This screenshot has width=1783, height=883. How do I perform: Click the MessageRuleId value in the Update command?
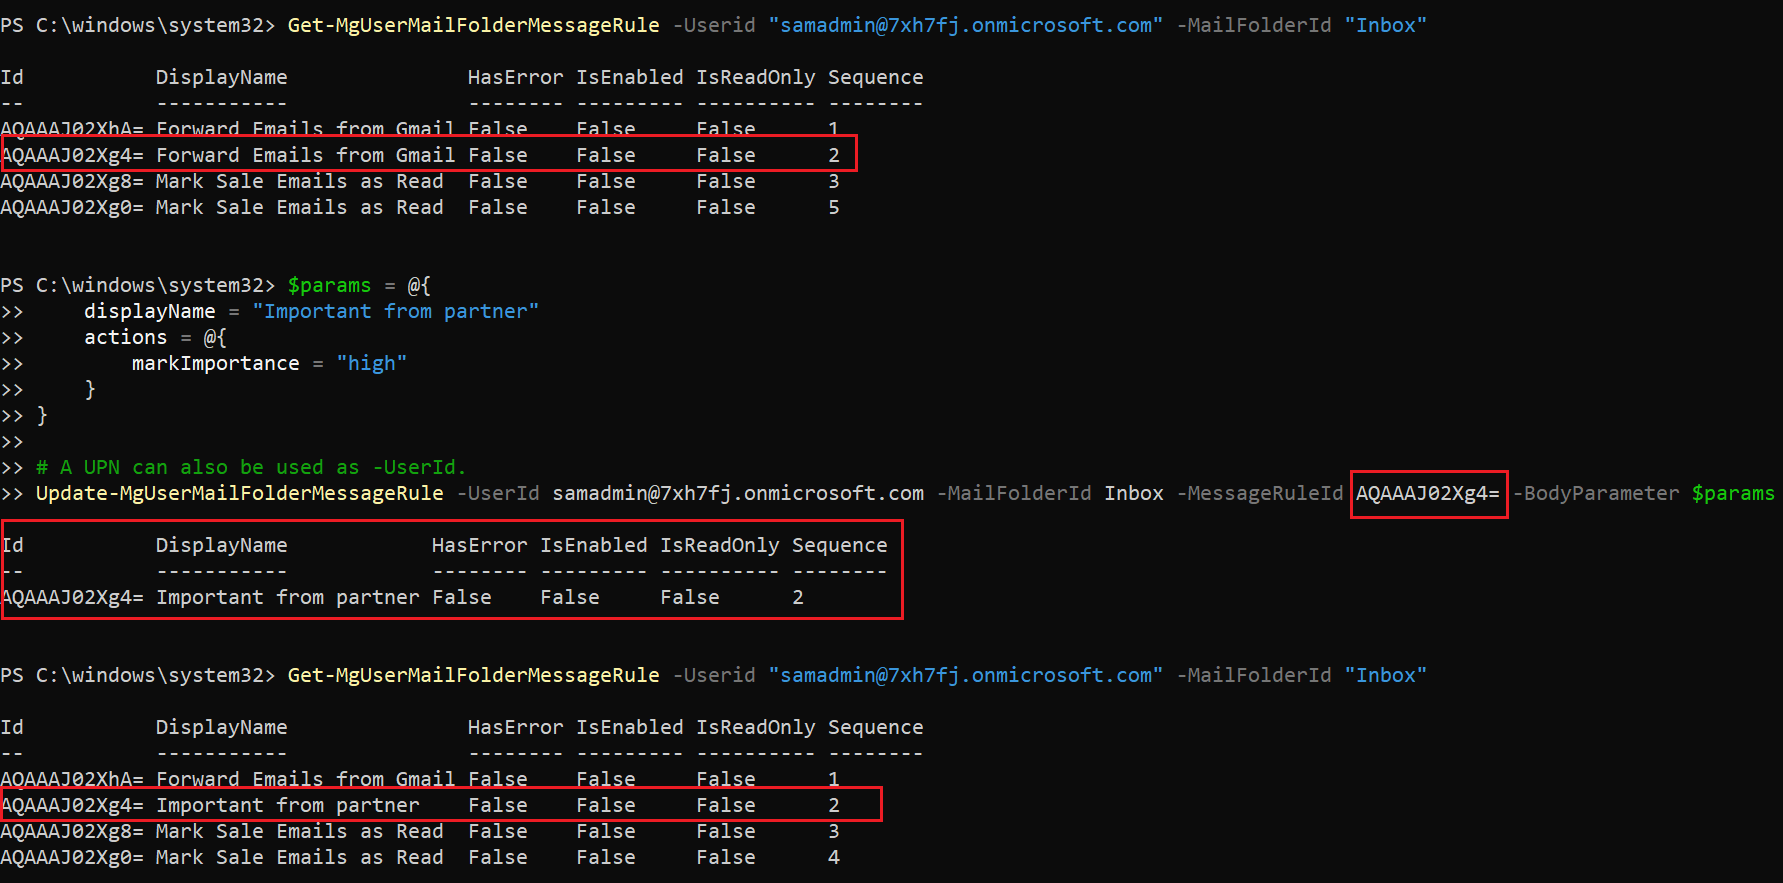pos(1427,494)
